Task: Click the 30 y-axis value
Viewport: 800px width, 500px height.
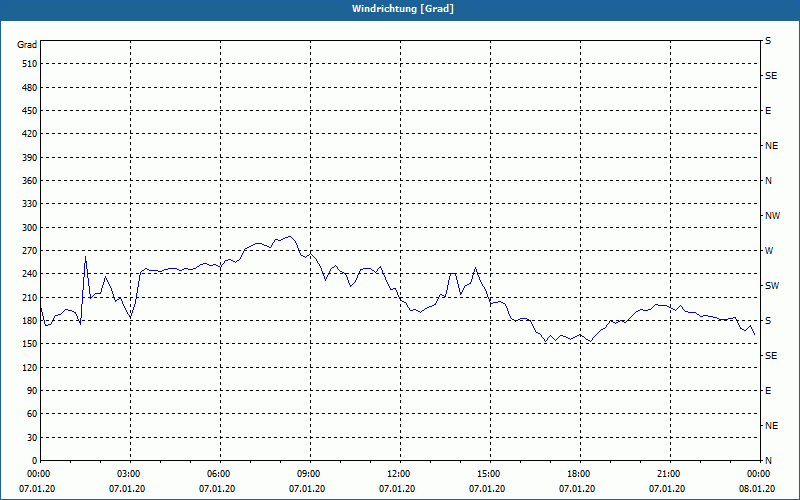Action: pyautogui.click(x=32, y=438)
